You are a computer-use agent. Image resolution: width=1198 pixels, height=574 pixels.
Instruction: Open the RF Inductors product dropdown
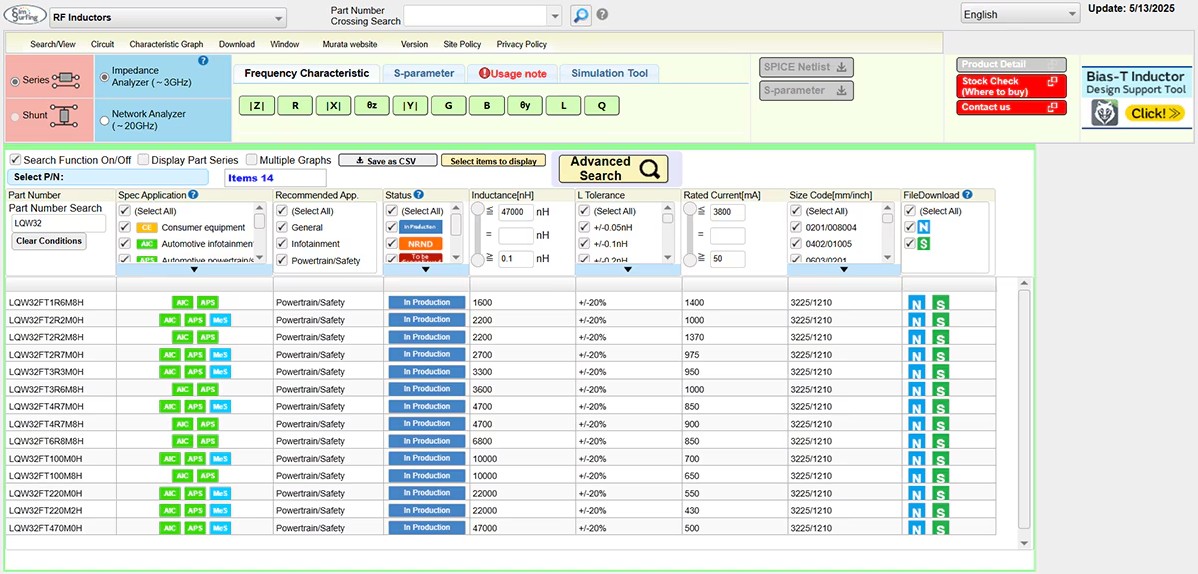click(x=167, y=17)
